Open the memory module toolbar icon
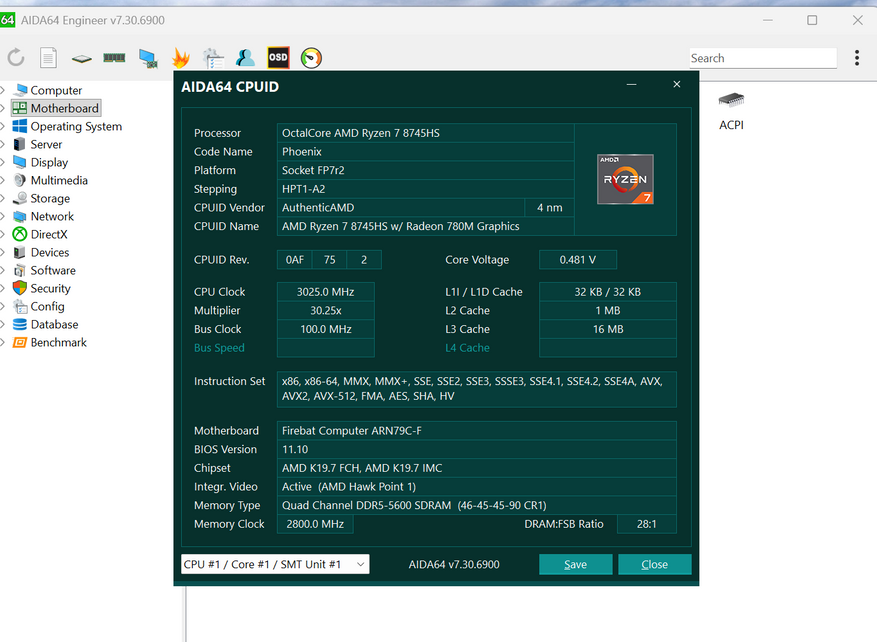This screenshot has height=642, width=877. pyautogui.click(x=114, y=58)
